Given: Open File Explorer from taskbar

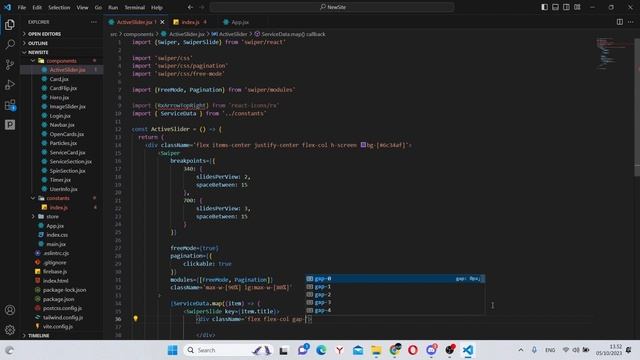Looking at the screenshot, I should click(x=376, y=350).
